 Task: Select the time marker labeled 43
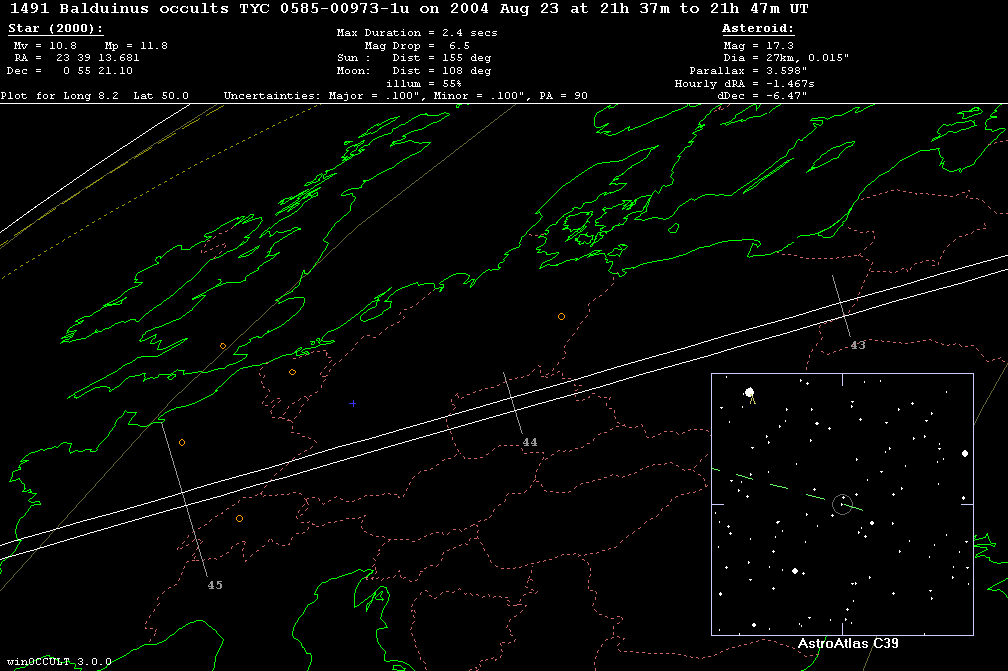tap(858, 345)
